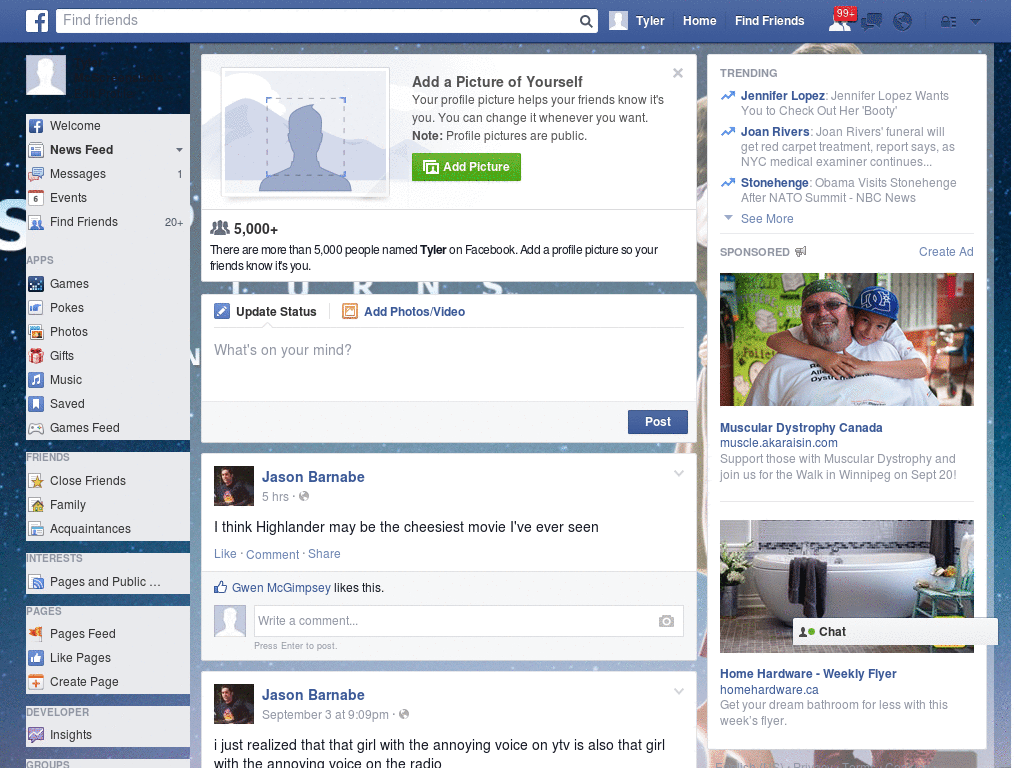Open the Games Feed controller icon
1024x768 pixels.
(36, 428)
